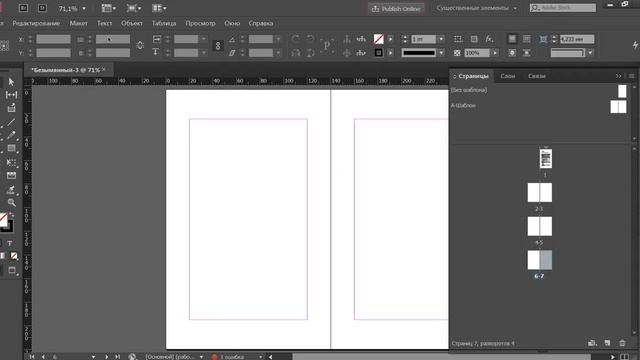Switch to the Слои tab

[x=508, y=76]
